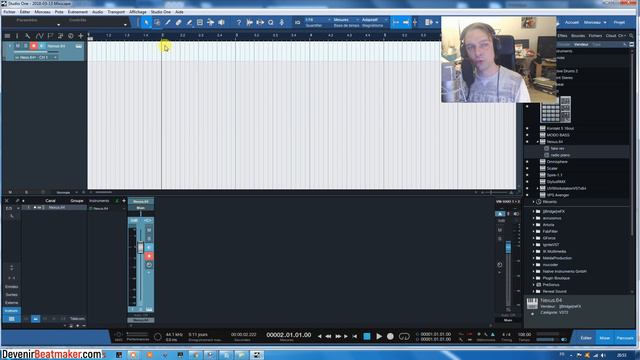Open the Fichier menu
Viewport: 640px width, 360px height.
click(9, 12)
